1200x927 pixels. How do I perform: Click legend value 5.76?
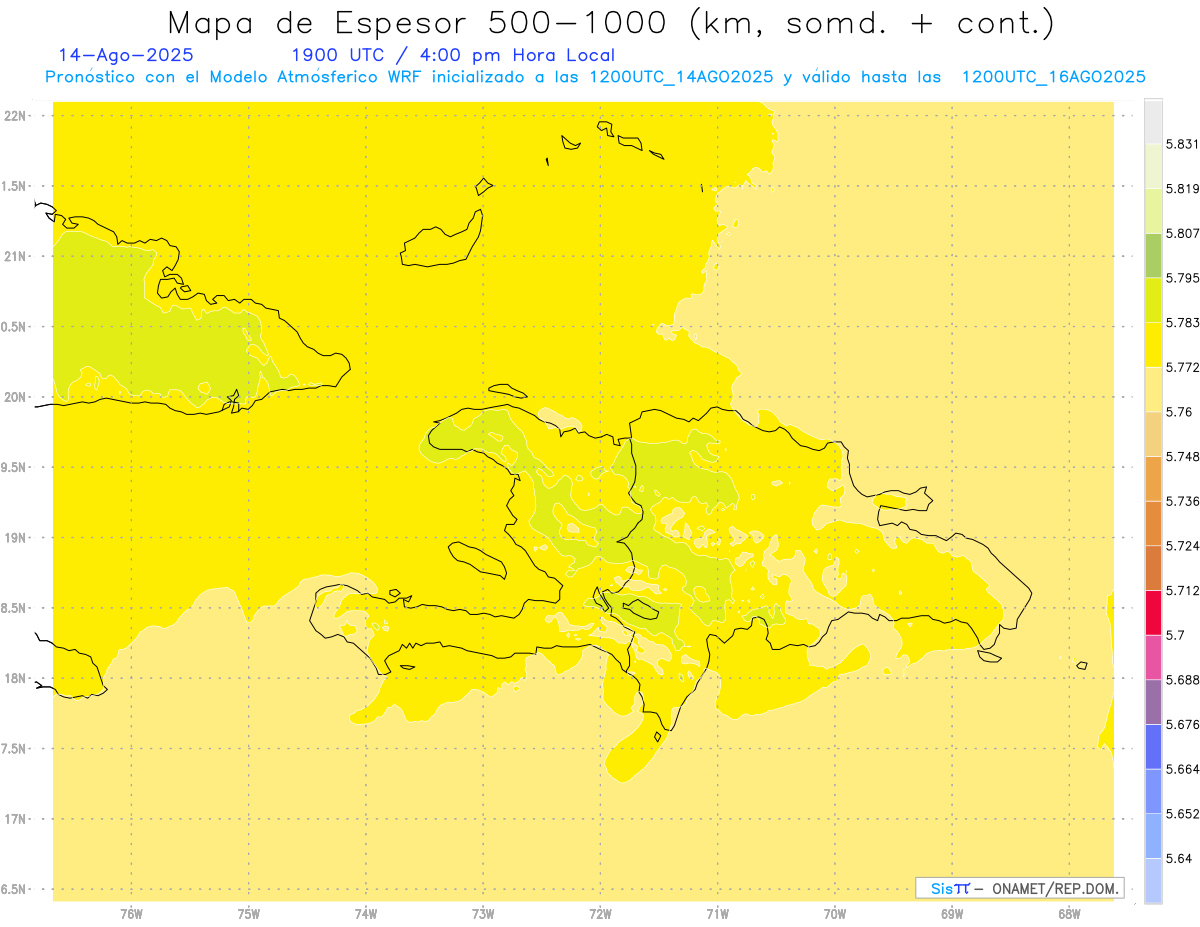(x=1179, y=412)
